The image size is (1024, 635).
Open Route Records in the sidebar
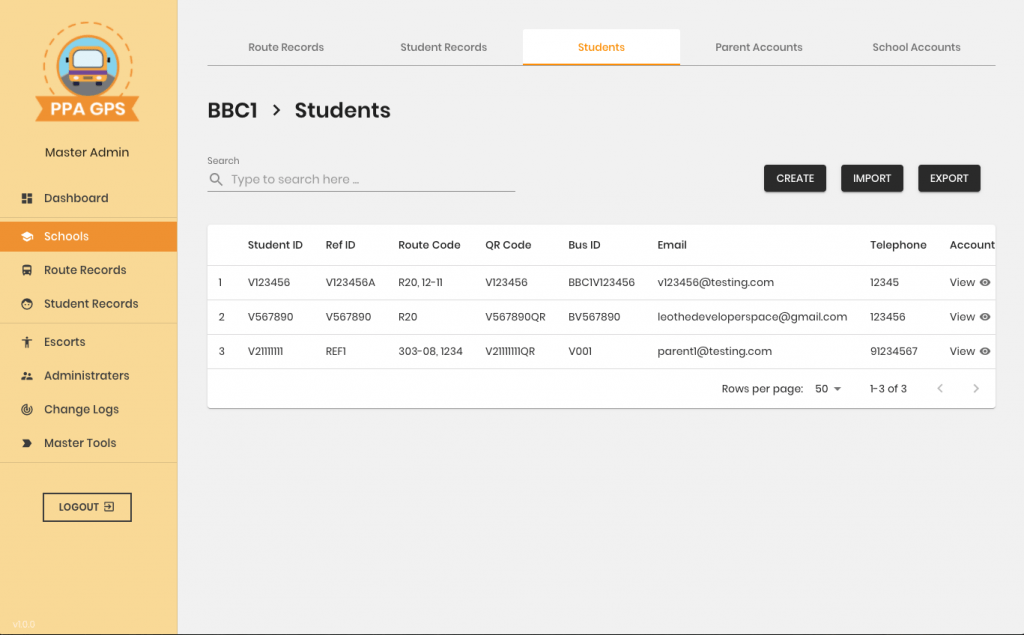pyautogui.click(x=88, y=270)
